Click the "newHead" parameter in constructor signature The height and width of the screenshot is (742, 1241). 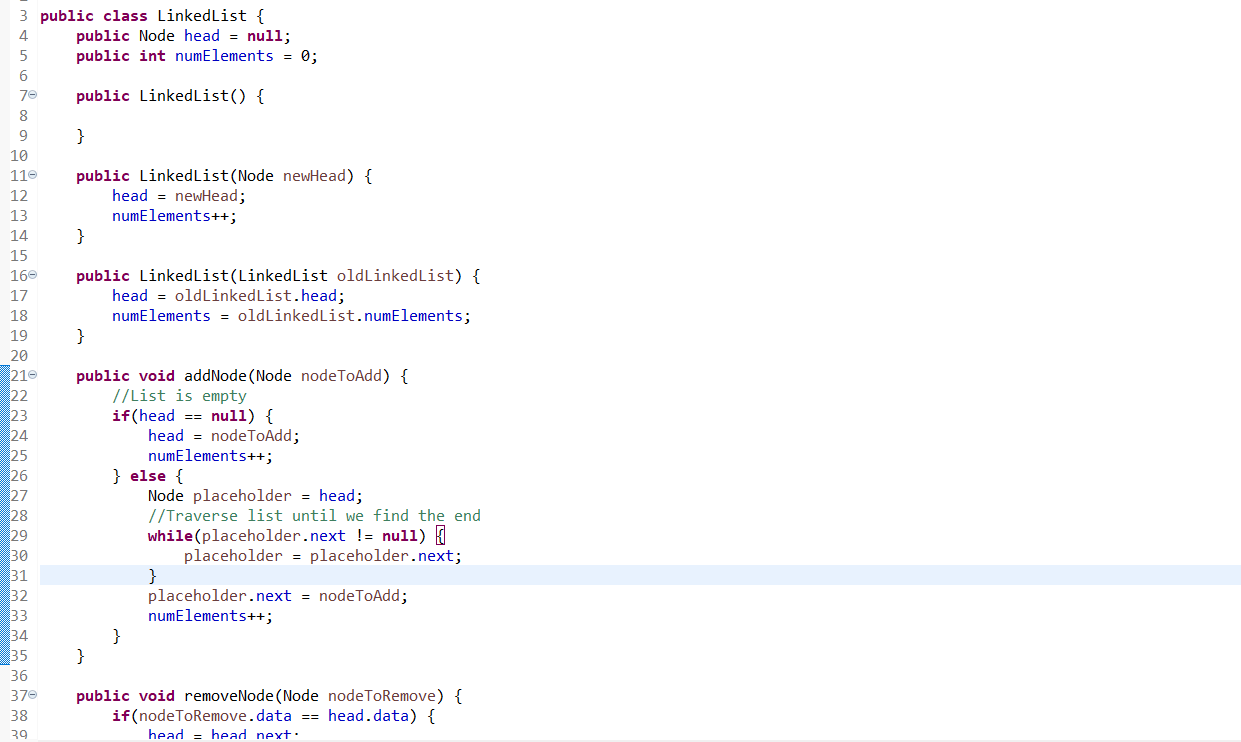click(314, 176)
